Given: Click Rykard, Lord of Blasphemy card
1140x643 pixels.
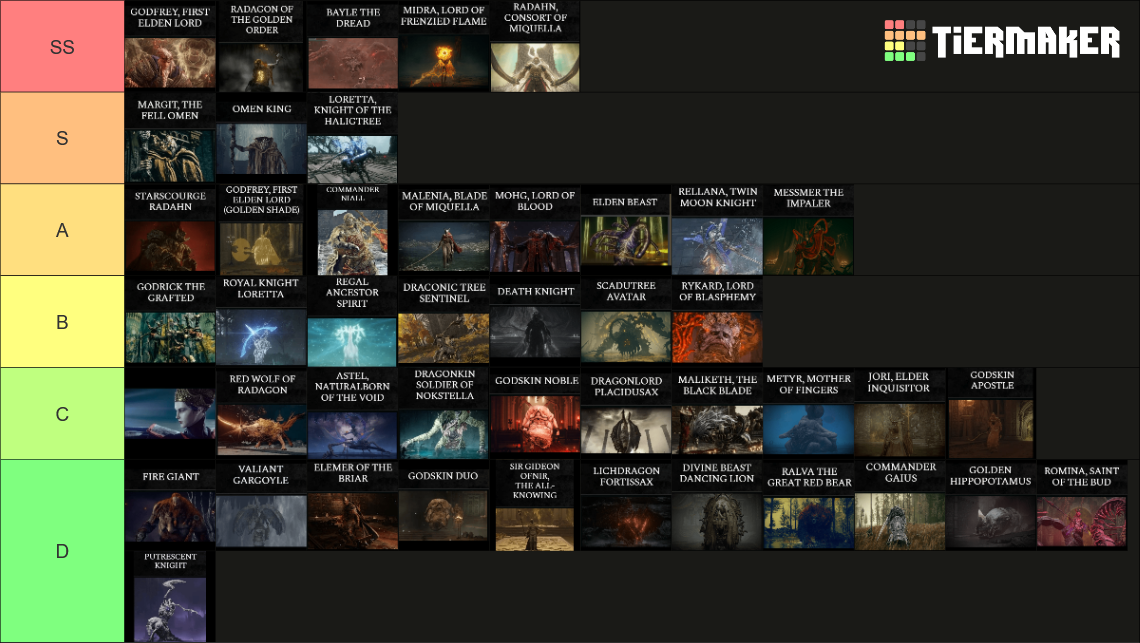Looking at the screenshot, I should point(717,322).
